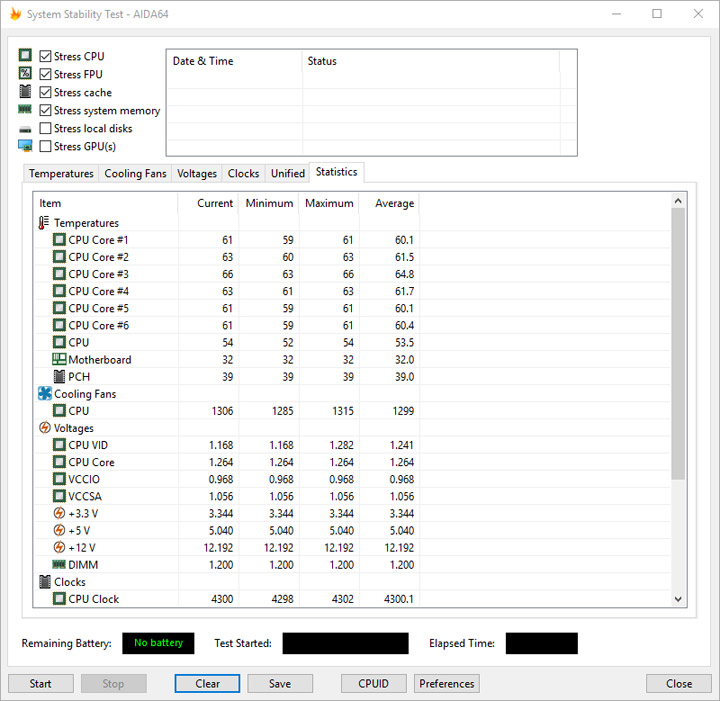
Task: Switch to the Temperatures tab
Action: [61, 174]
